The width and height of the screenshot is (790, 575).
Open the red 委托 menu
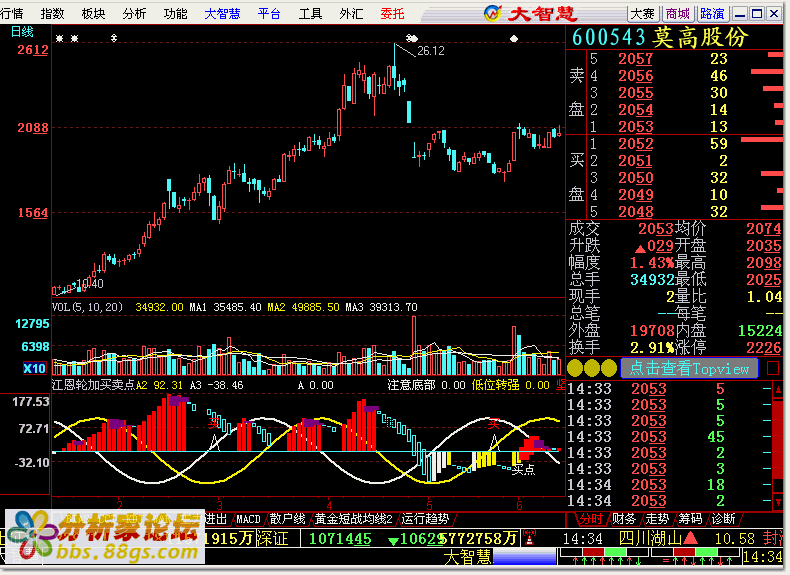pyautogui.click(x=392, y=14)
